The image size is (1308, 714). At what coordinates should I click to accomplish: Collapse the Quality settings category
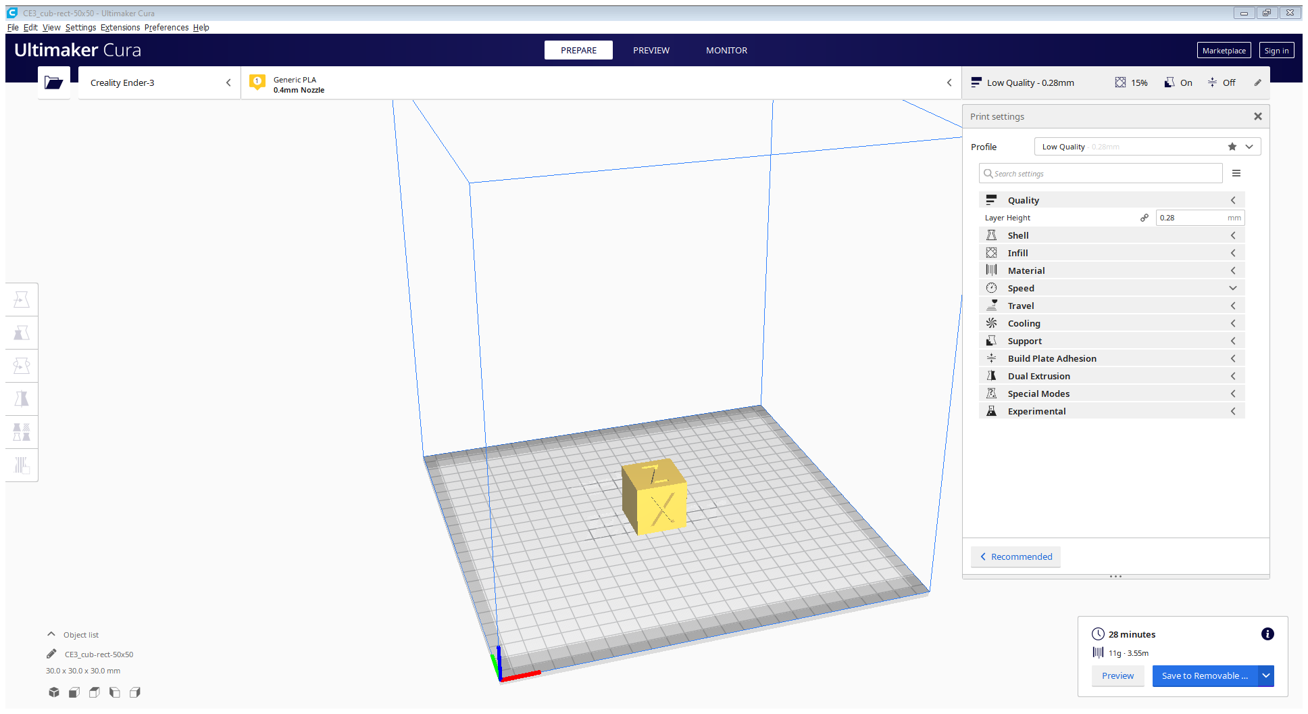pos(1112,200)
